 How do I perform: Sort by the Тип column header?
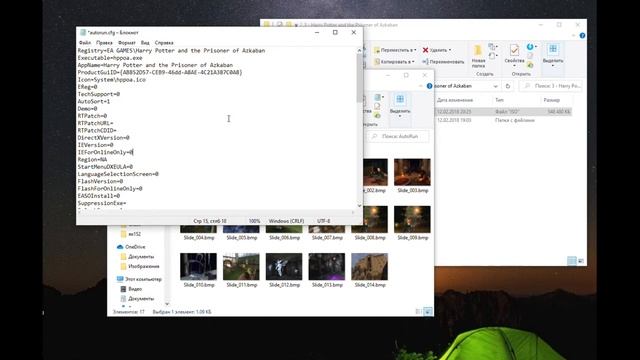pos(499,100)
